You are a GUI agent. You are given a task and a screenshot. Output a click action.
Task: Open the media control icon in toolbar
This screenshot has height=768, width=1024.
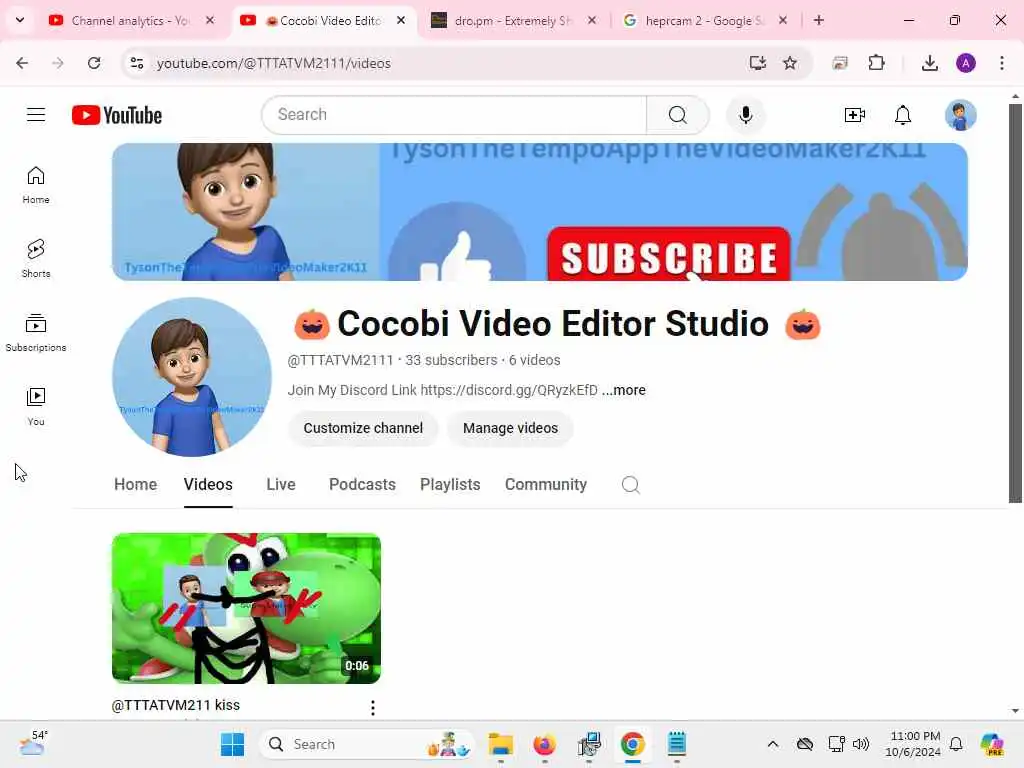(x=840, y=63)
